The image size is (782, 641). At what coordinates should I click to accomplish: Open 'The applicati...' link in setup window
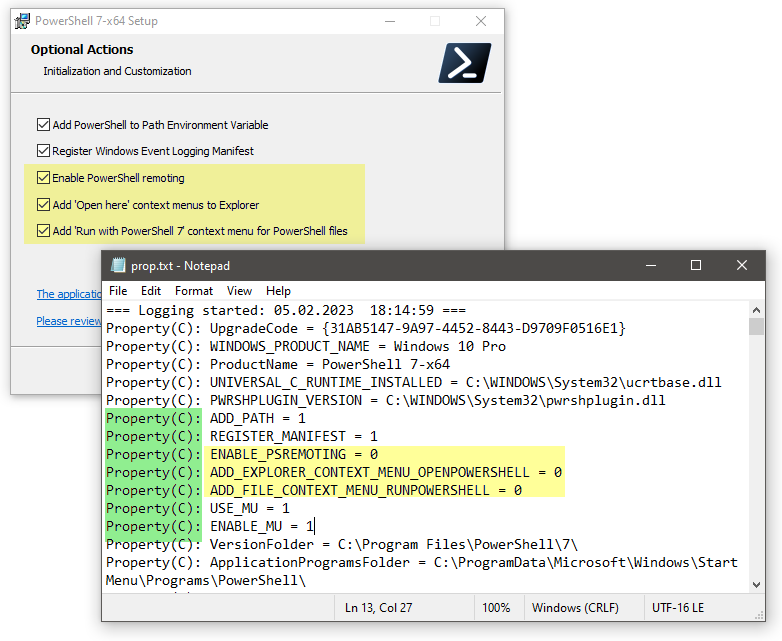pos(69,294)
